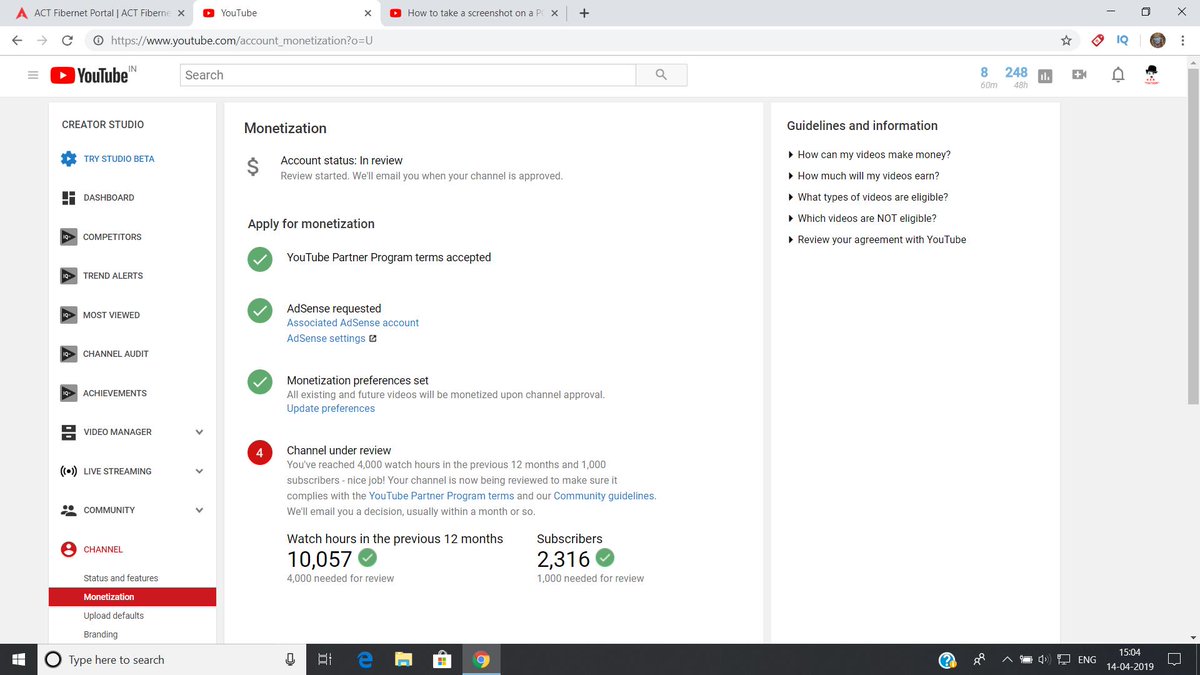Open a new browser tab
This screenshot has height=675, width=1200.
(x=584, y=13)
